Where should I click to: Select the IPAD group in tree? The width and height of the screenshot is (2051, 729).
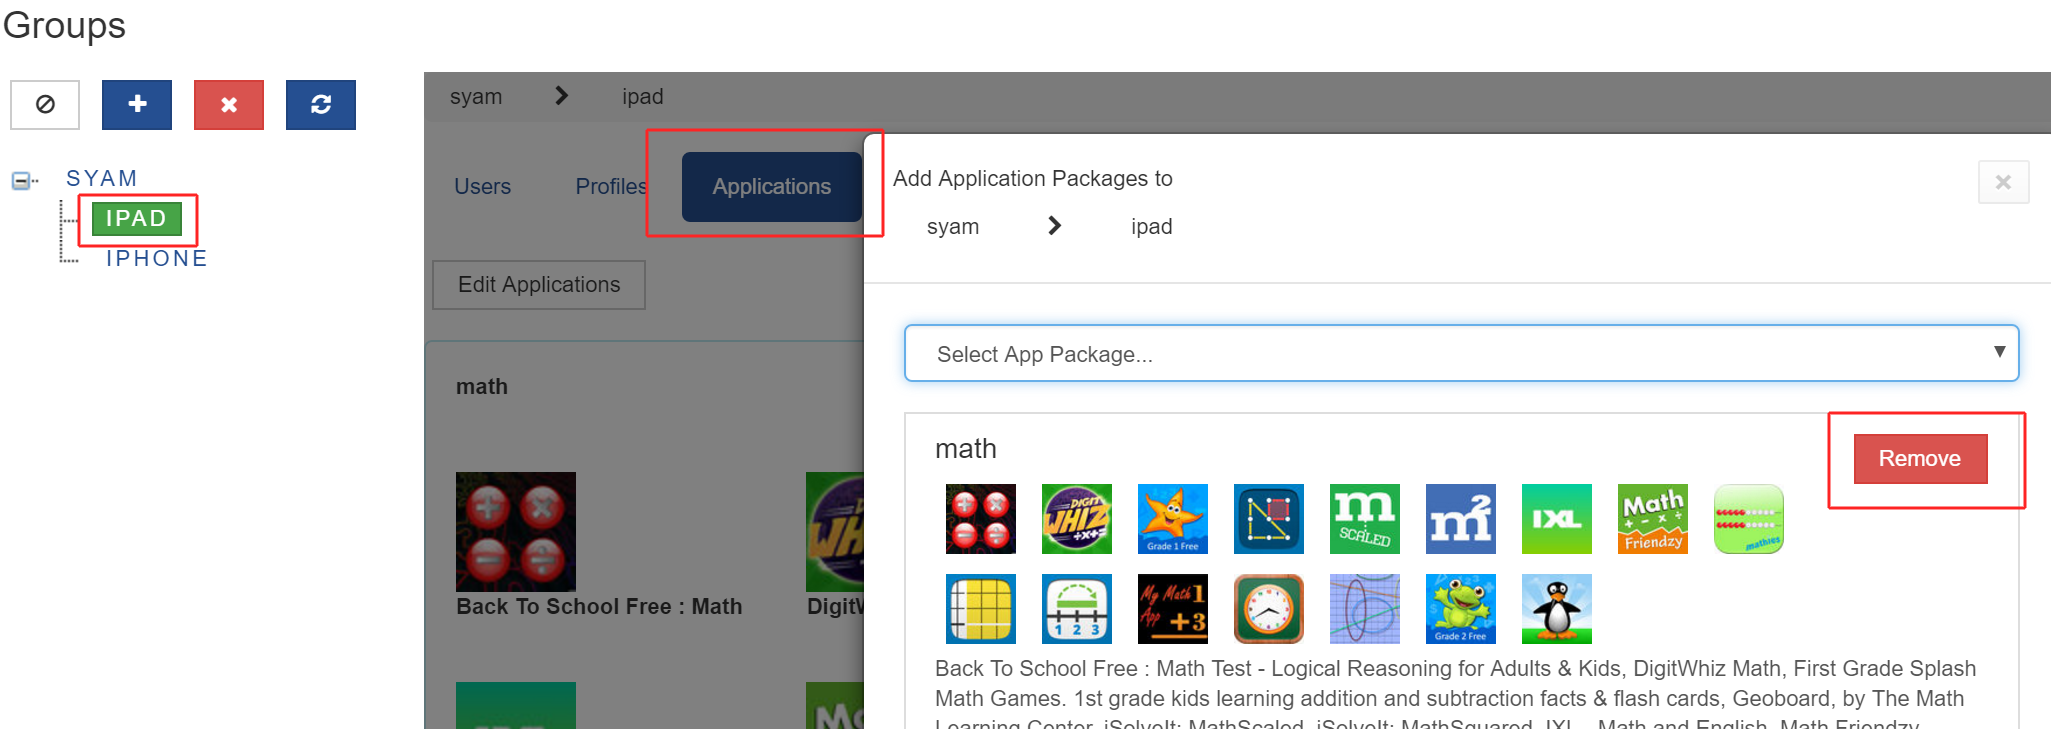click(136, 218)
